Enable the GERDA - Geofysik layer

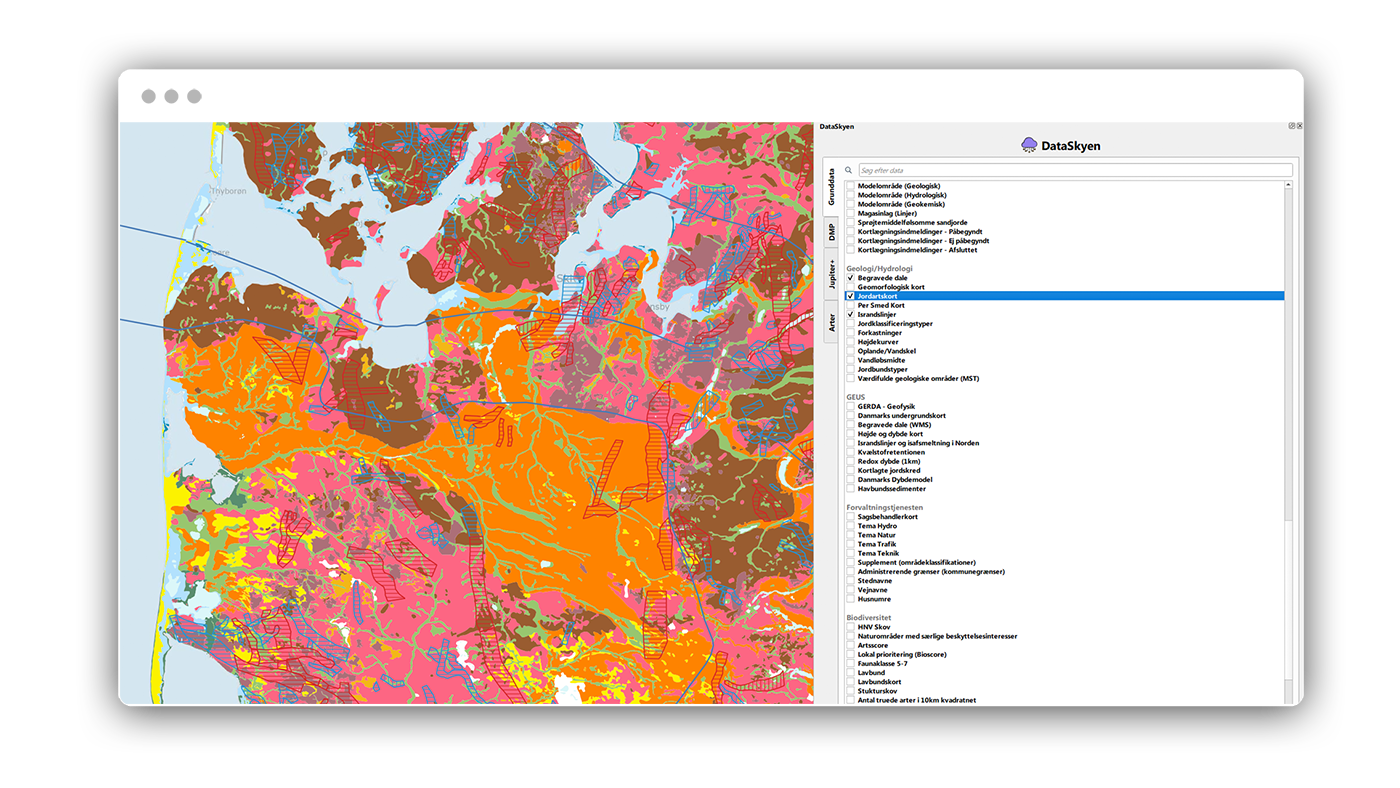(851, 406)
